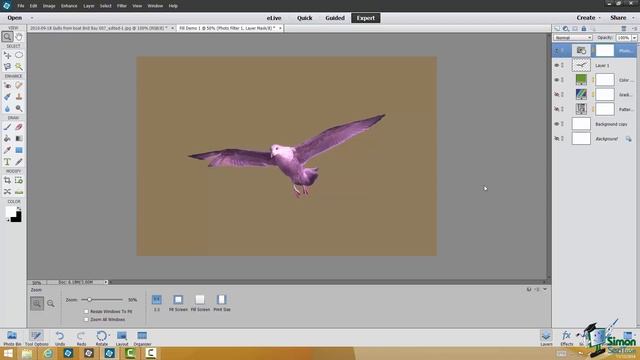The width and height of the screenshot is (640, 360).
Task: Hide the Layer 1 layer
Action: (556, 65)
